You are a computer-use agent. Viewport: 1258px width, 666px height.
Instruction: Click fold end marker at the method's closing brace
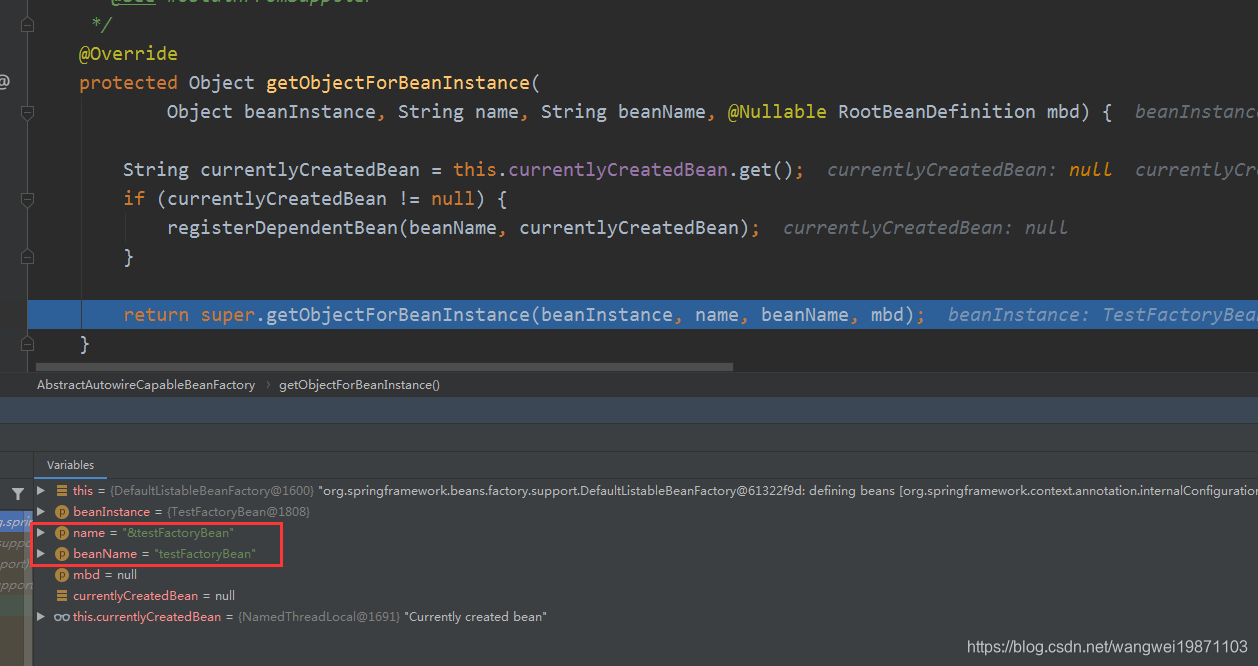pyautogui.click(x=27, y=344)
